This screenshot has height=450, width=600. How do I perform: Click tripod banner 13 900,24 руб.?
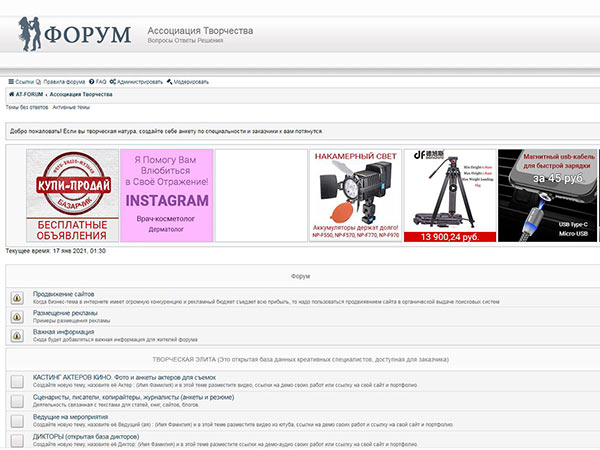[450, 196]
